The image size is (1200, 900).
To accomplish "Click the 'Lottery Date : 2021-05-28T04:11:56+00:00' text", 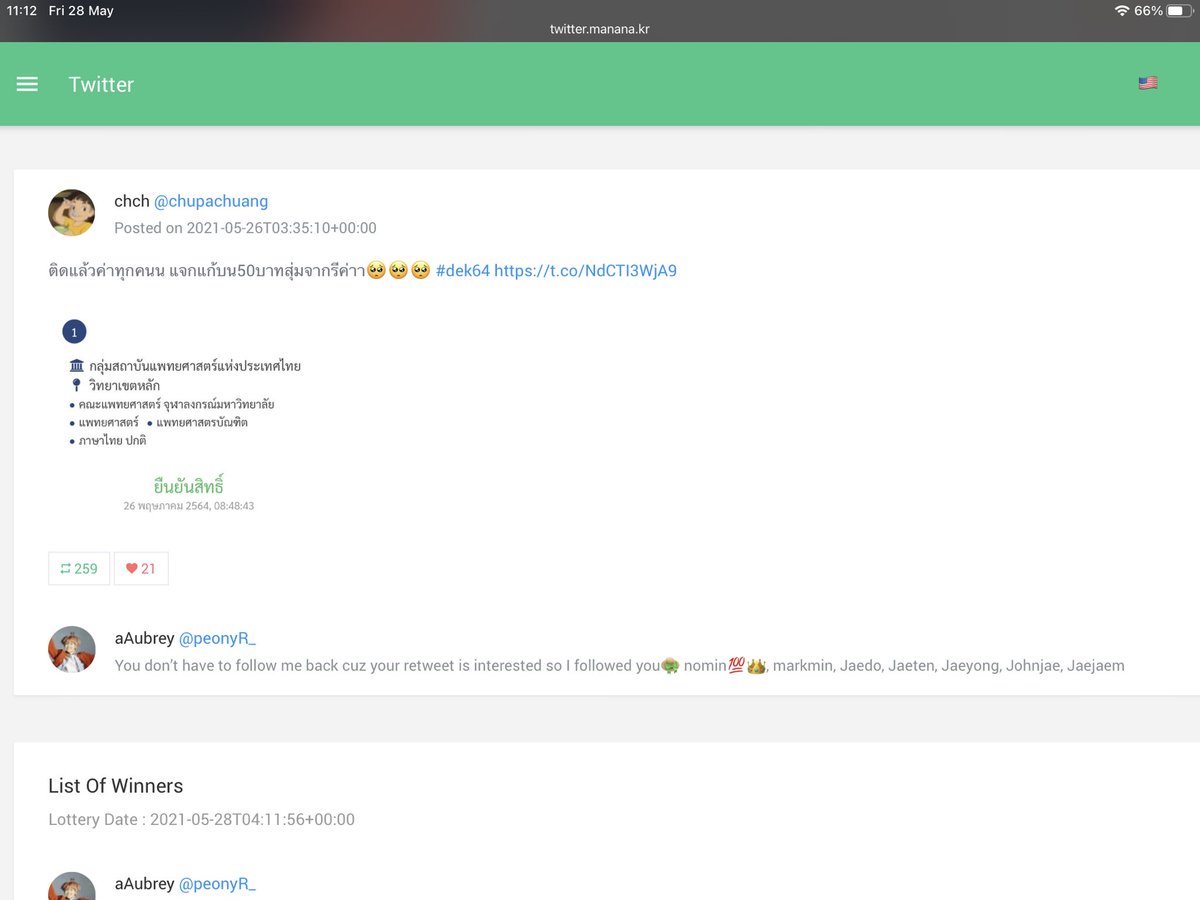I will tap(201, 820).
